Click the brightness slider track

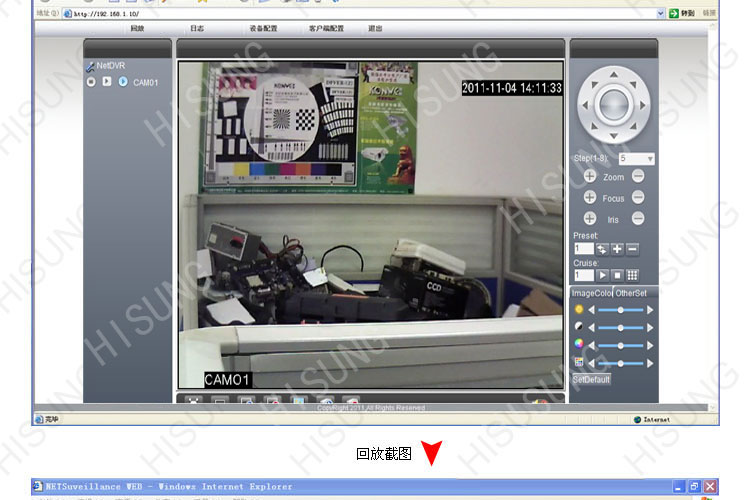[620, 310]
